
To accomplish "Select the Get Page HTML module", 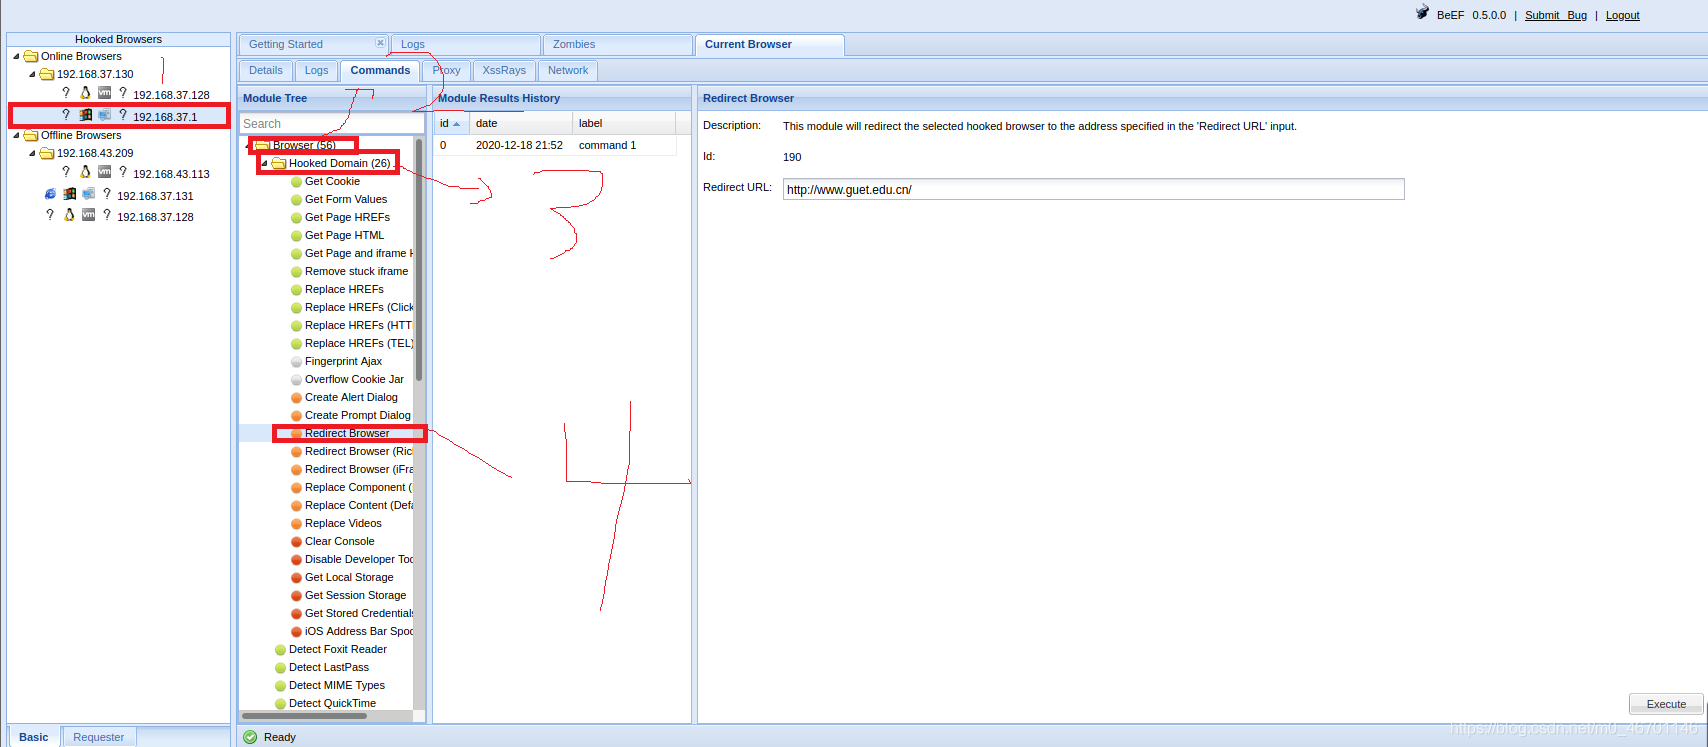I will click(344, 235).
